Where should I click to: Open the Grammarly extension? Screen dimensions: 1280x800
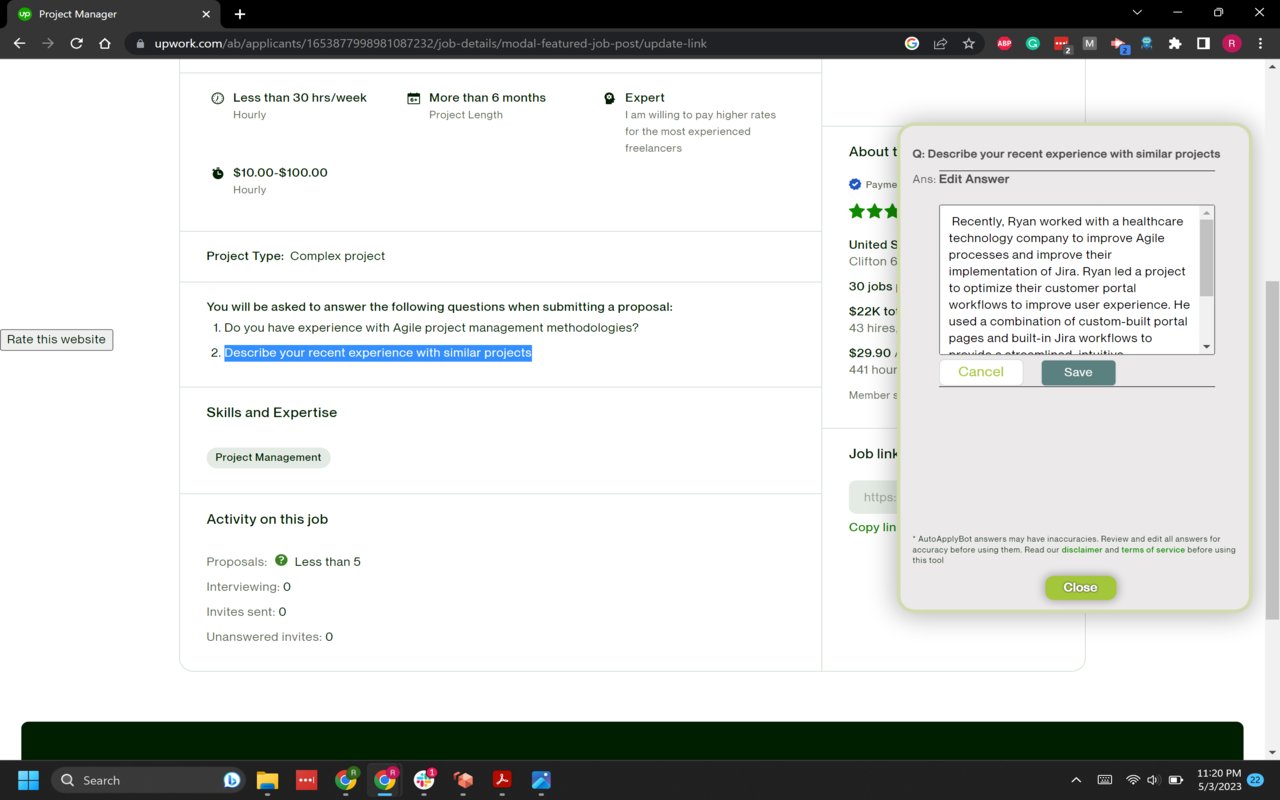coord(1032,43)
